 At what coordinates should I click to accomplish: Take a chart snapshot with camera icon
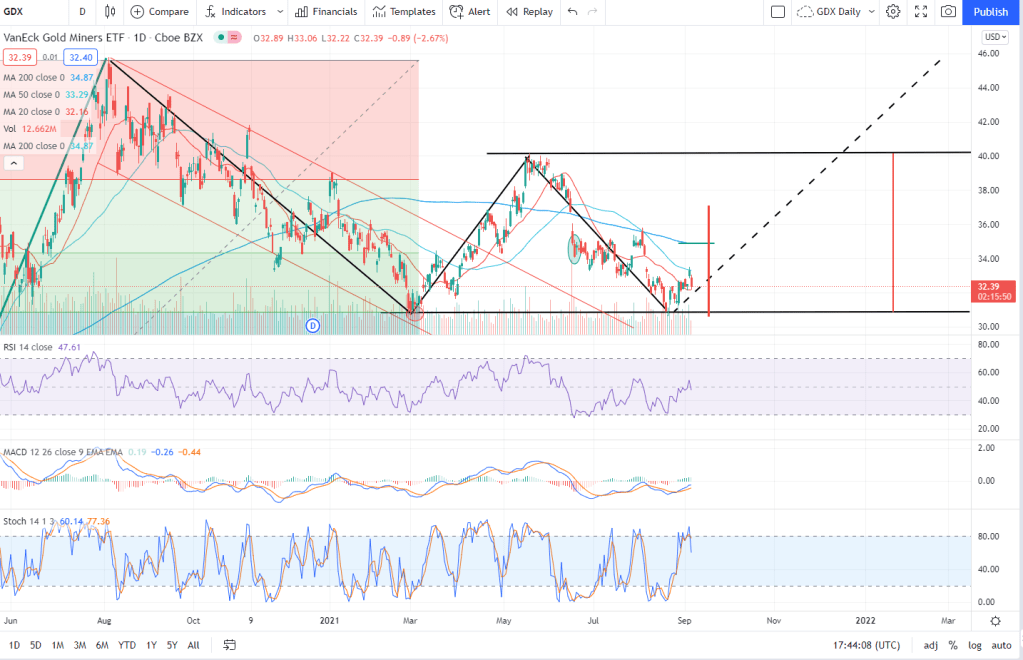pyautogui.click(x=947, y=12)
